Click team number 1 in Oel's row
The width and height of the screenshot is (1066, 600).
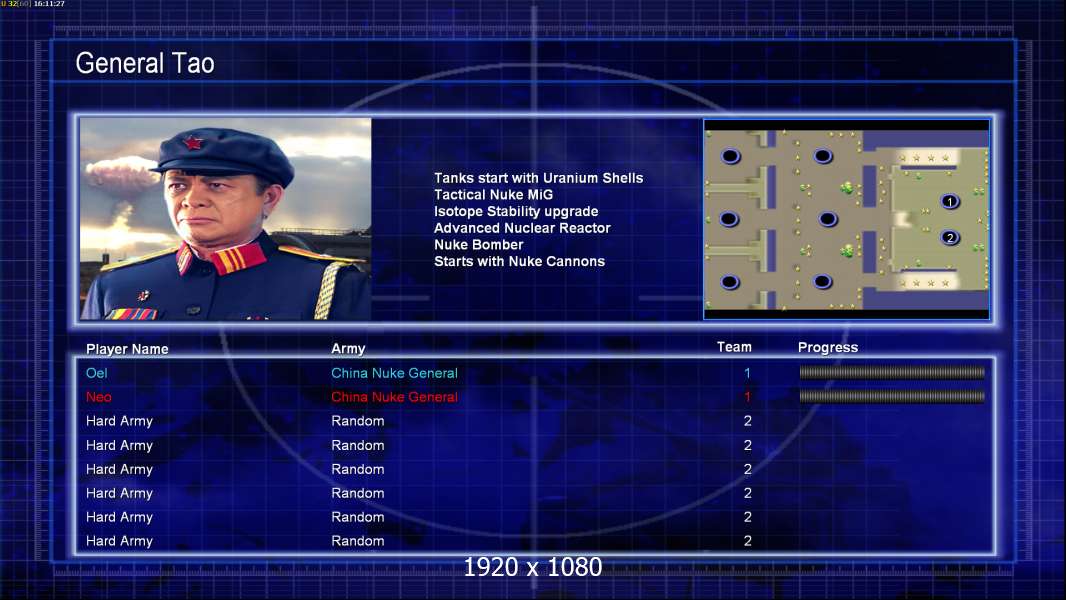tap(747, 373)
